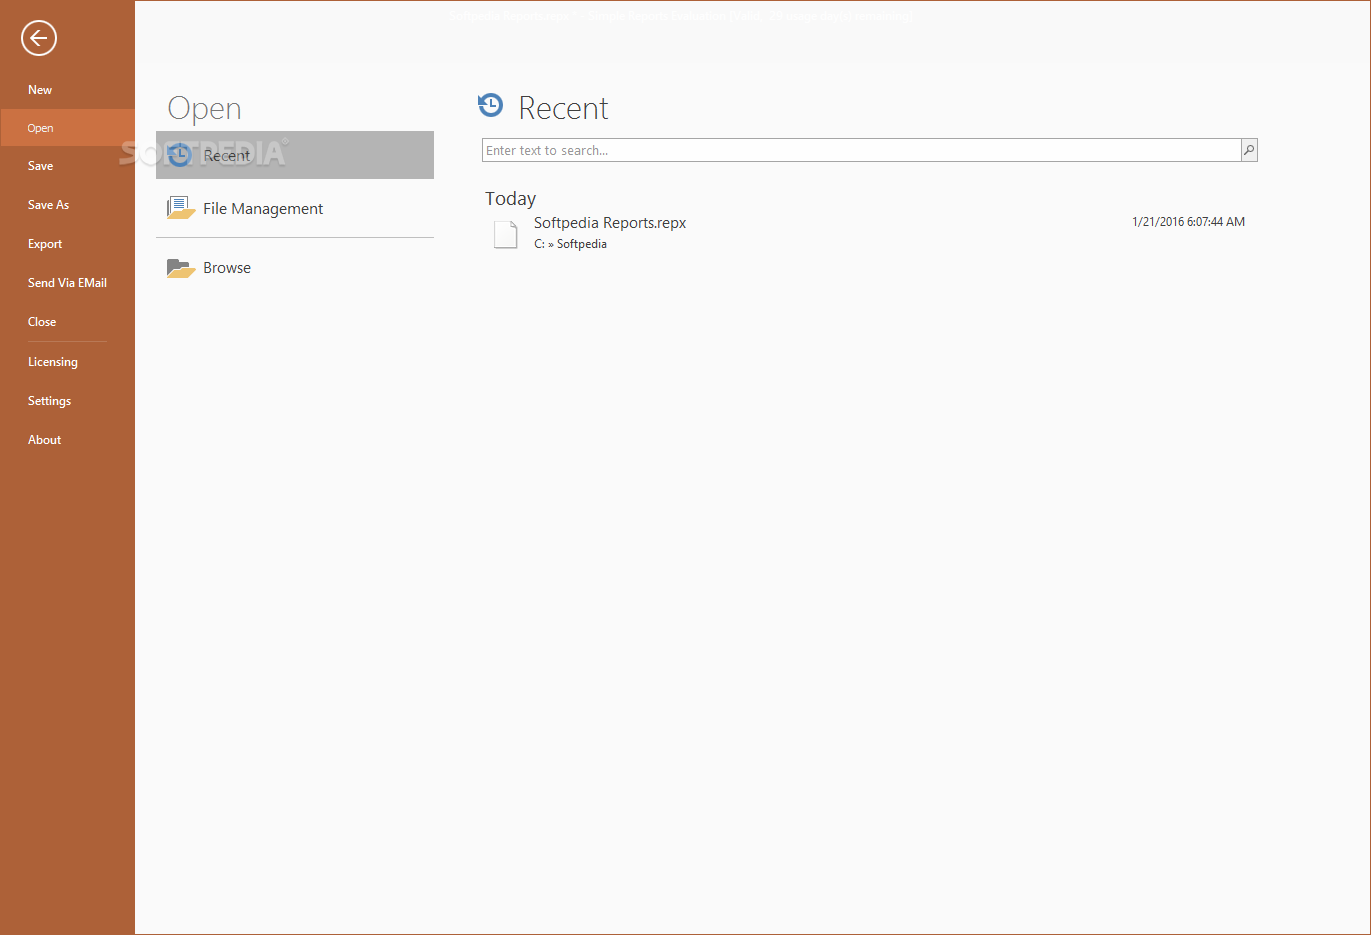Choose Save As from the sidebar
The height and width of the screenshot is (935, 1371).
67,205
